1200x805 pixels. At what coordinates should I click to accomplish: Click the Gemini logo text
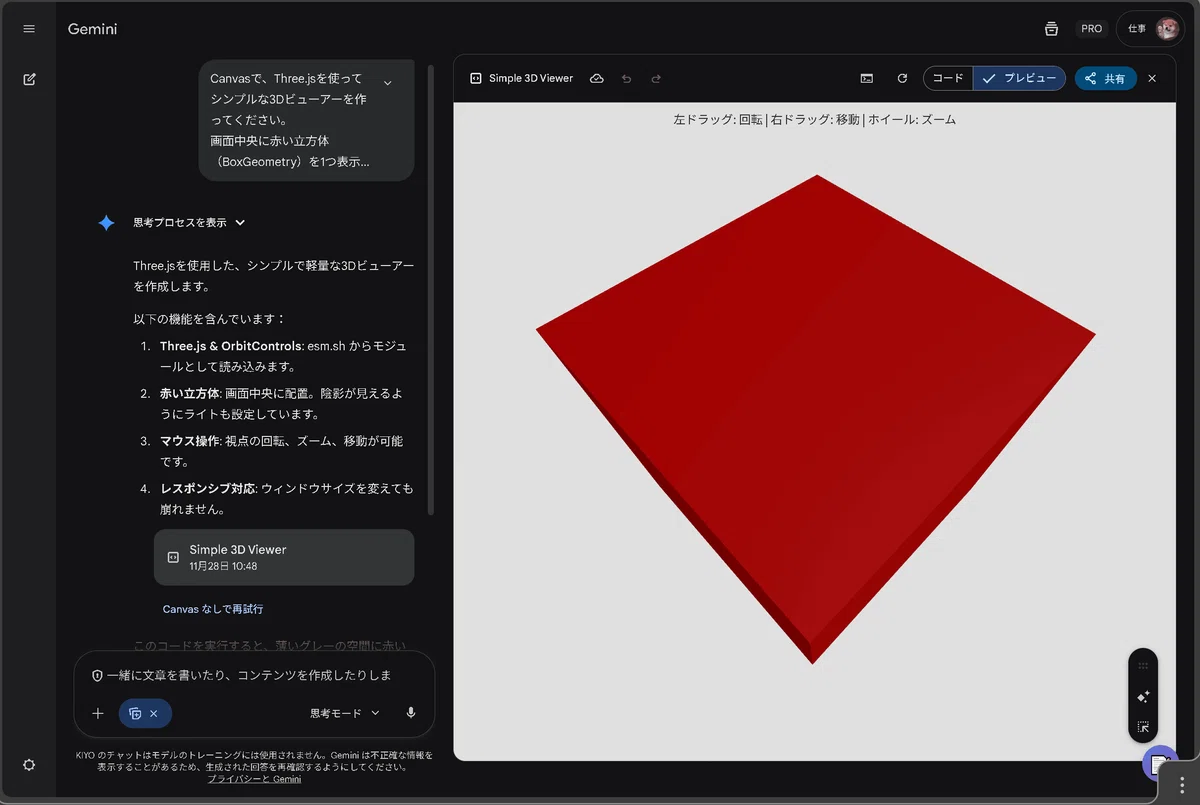pos(92,29)
